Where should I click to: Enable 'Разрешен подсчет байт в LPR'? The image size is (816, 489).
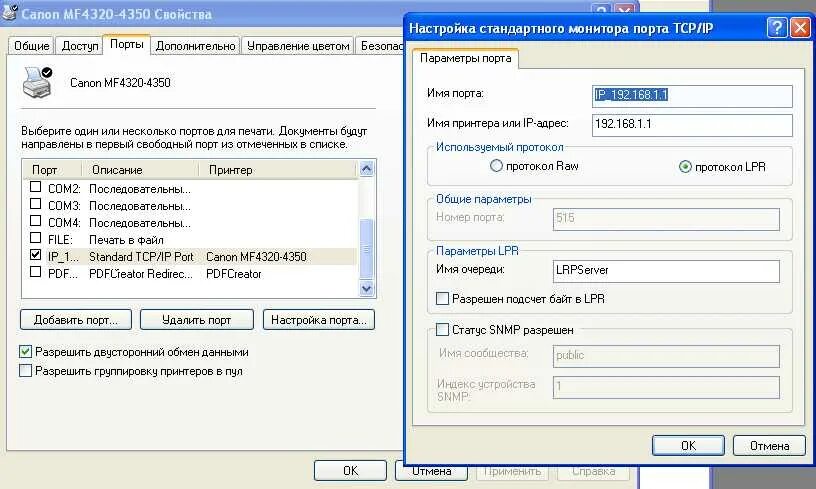point(442,299)
